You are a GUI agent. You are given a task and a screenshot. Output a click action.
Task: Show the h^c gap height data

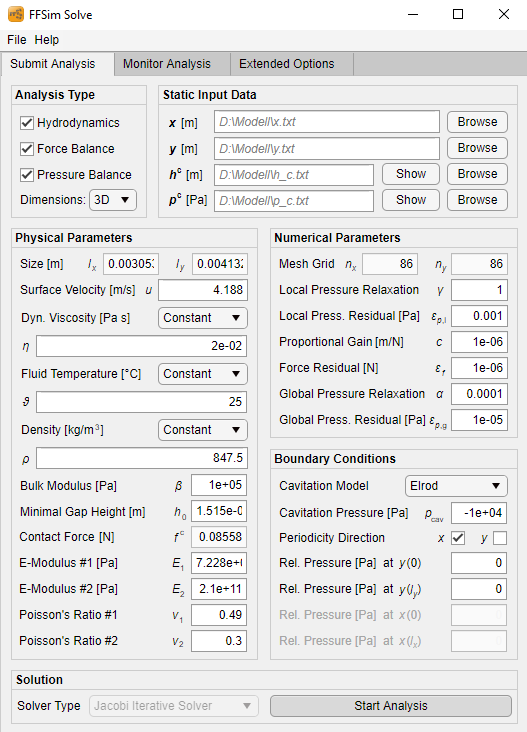pyautogui.click(x=411, y=174)
